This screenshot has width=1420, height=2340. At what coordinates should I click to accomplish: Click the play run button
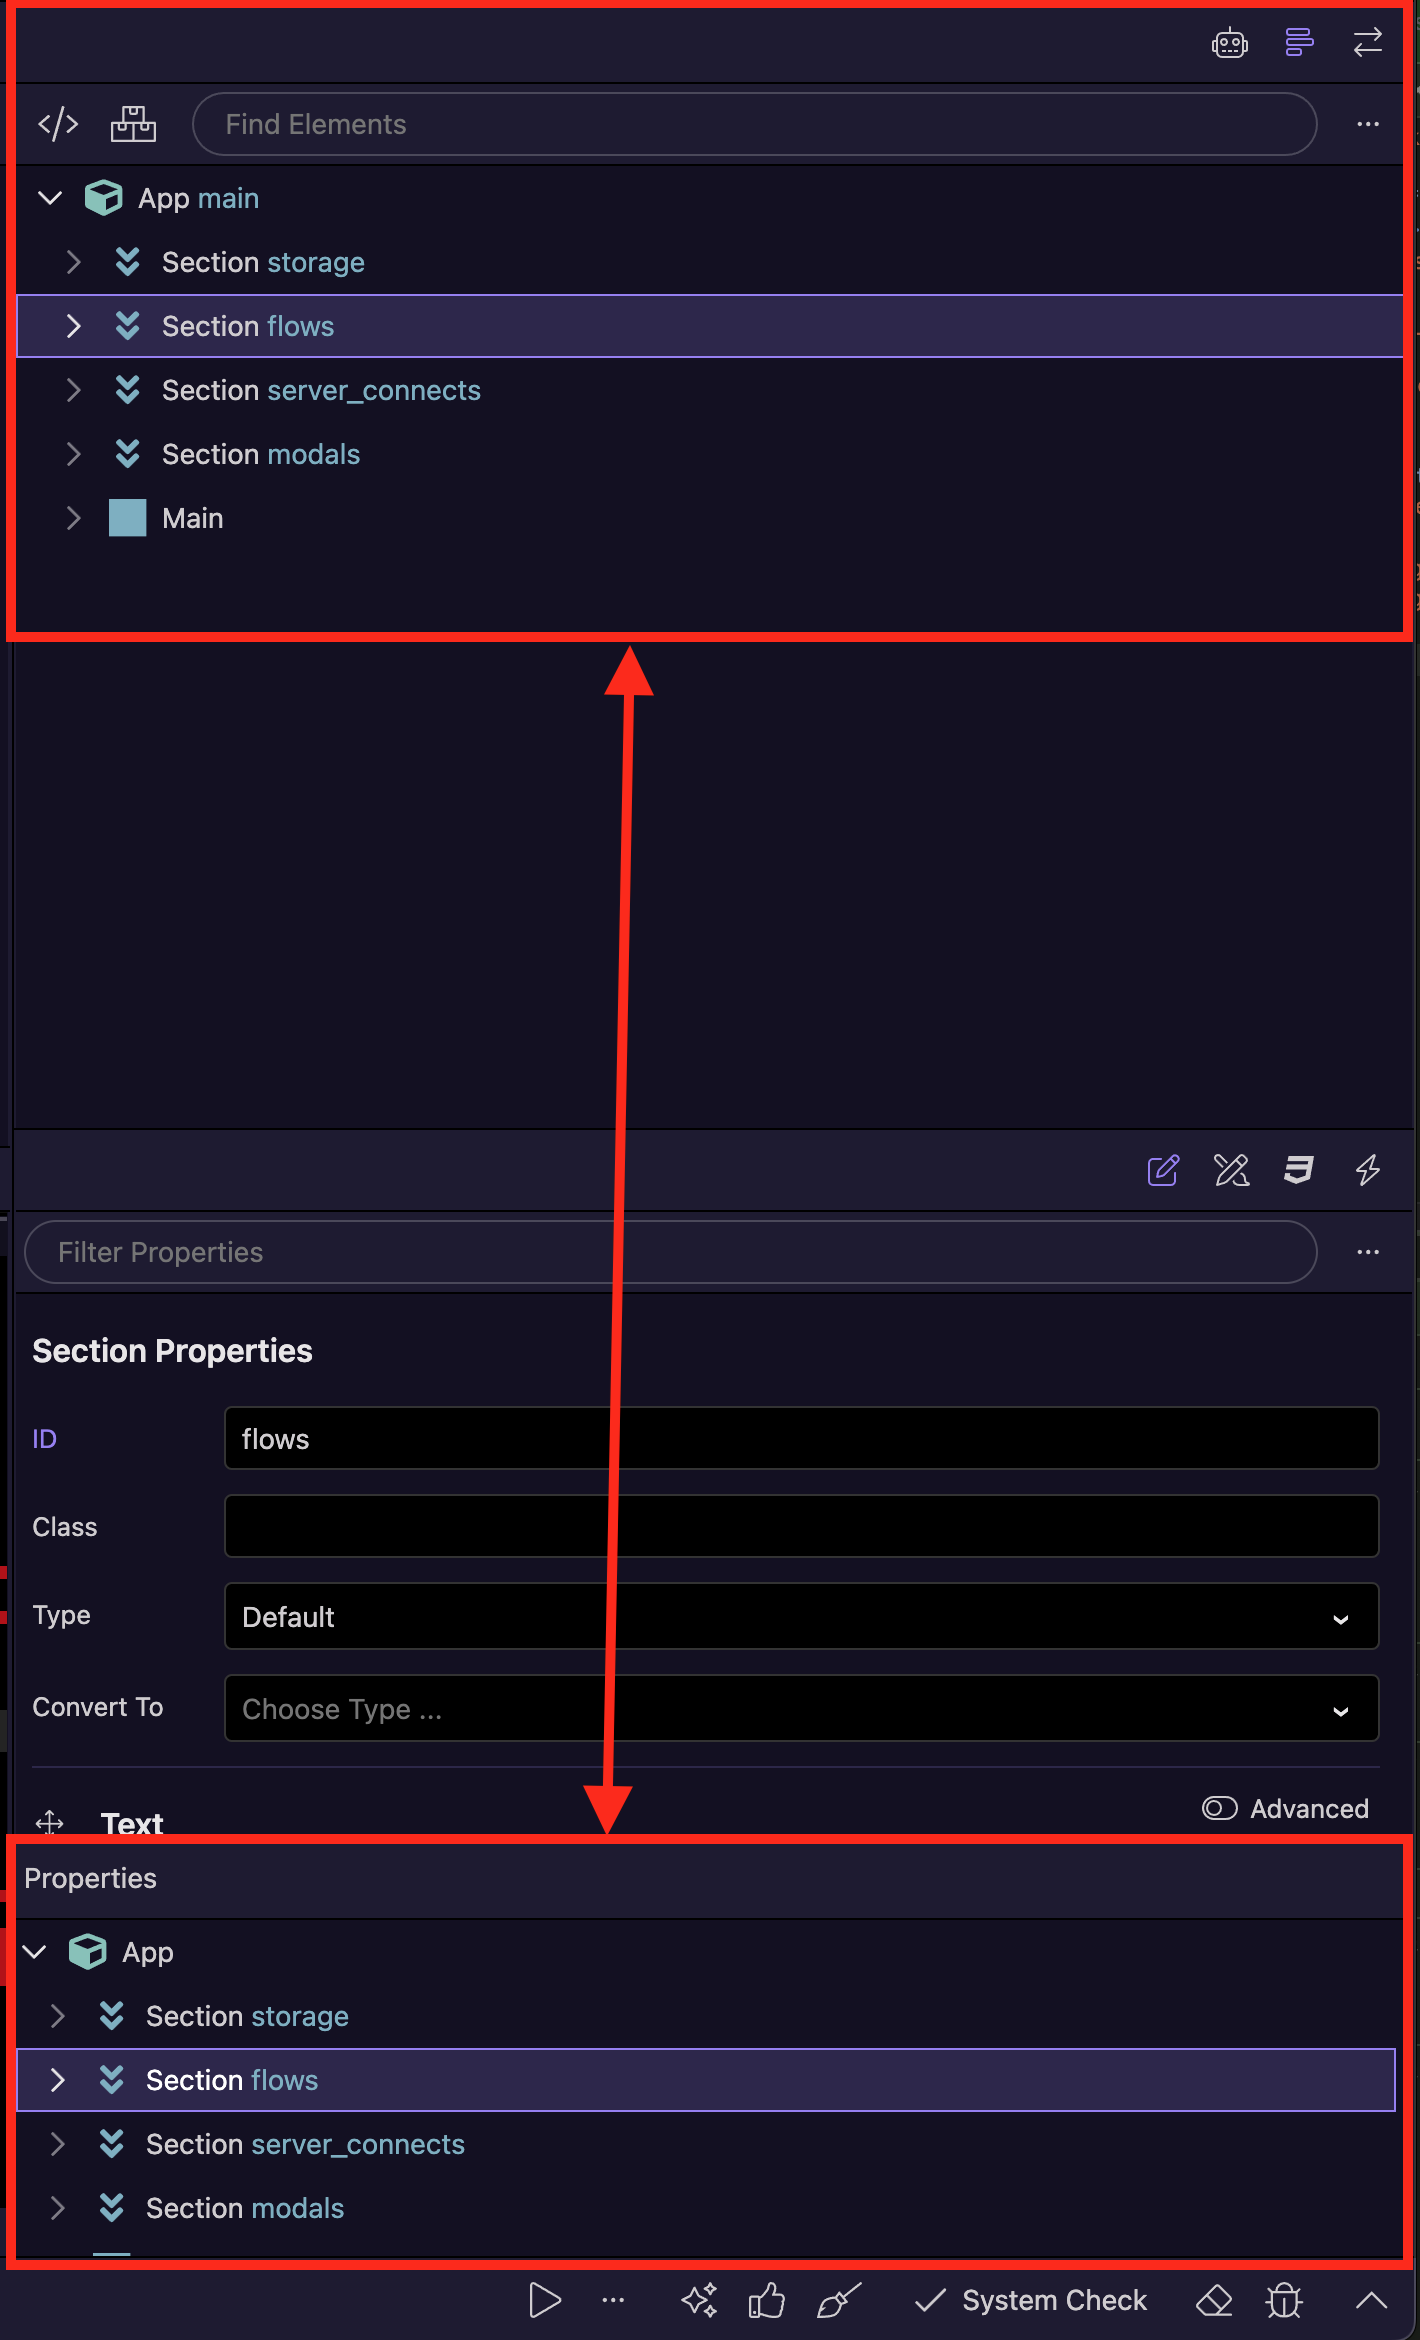pyautogui.click(x=544, y=2301)
